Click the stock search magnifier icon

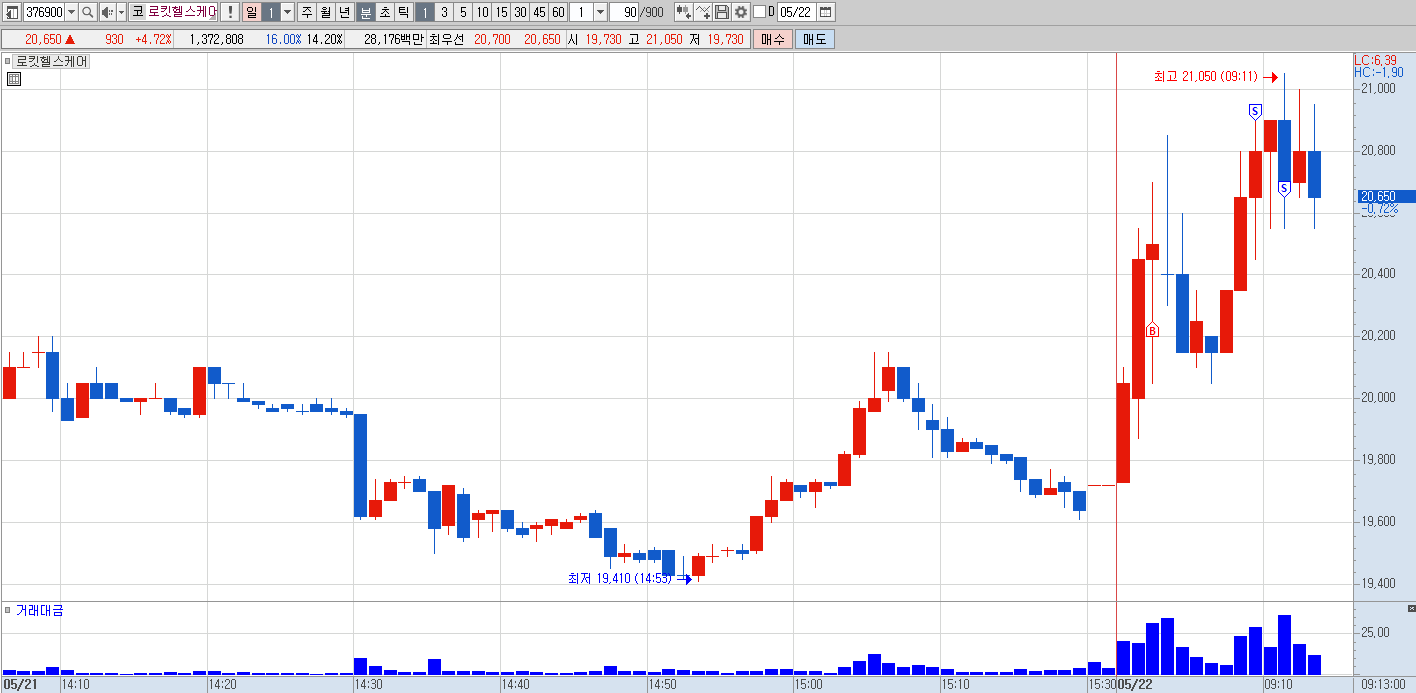tap(87, 12)
